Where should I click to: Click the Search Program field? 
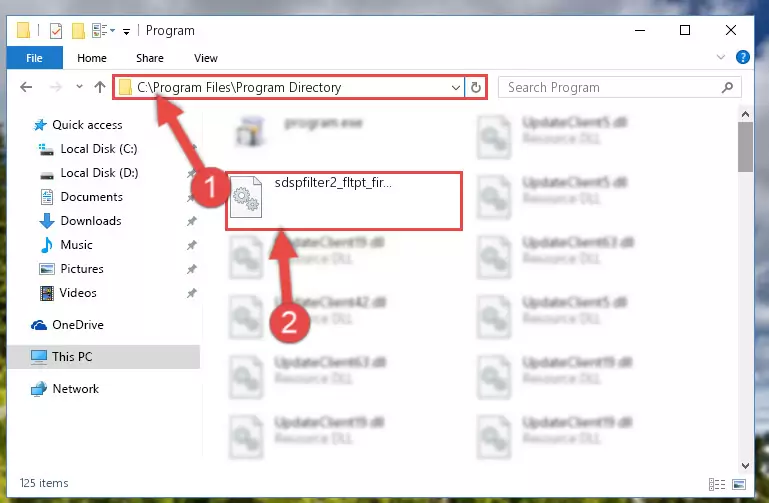click(619, 87)
